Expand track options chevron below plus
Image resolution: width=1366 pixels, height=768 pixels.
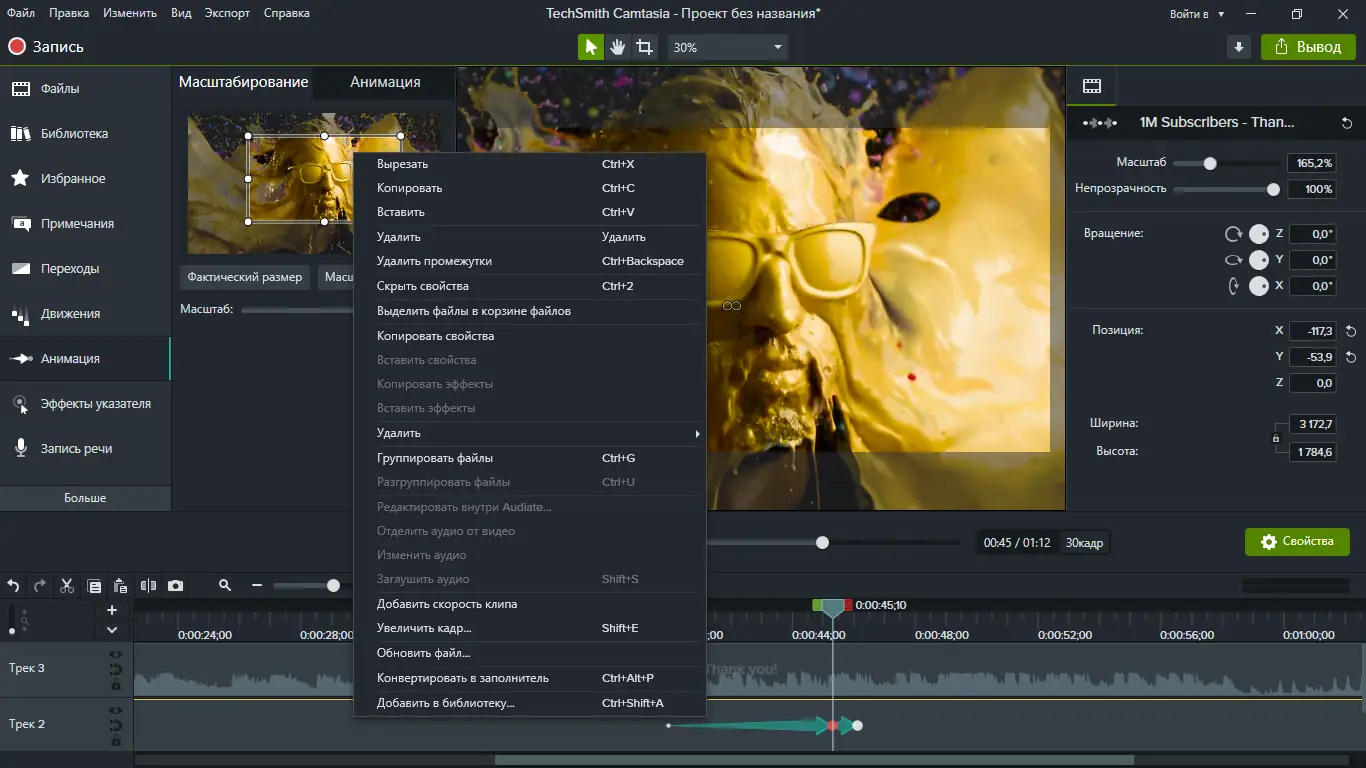tap(112, 630)
